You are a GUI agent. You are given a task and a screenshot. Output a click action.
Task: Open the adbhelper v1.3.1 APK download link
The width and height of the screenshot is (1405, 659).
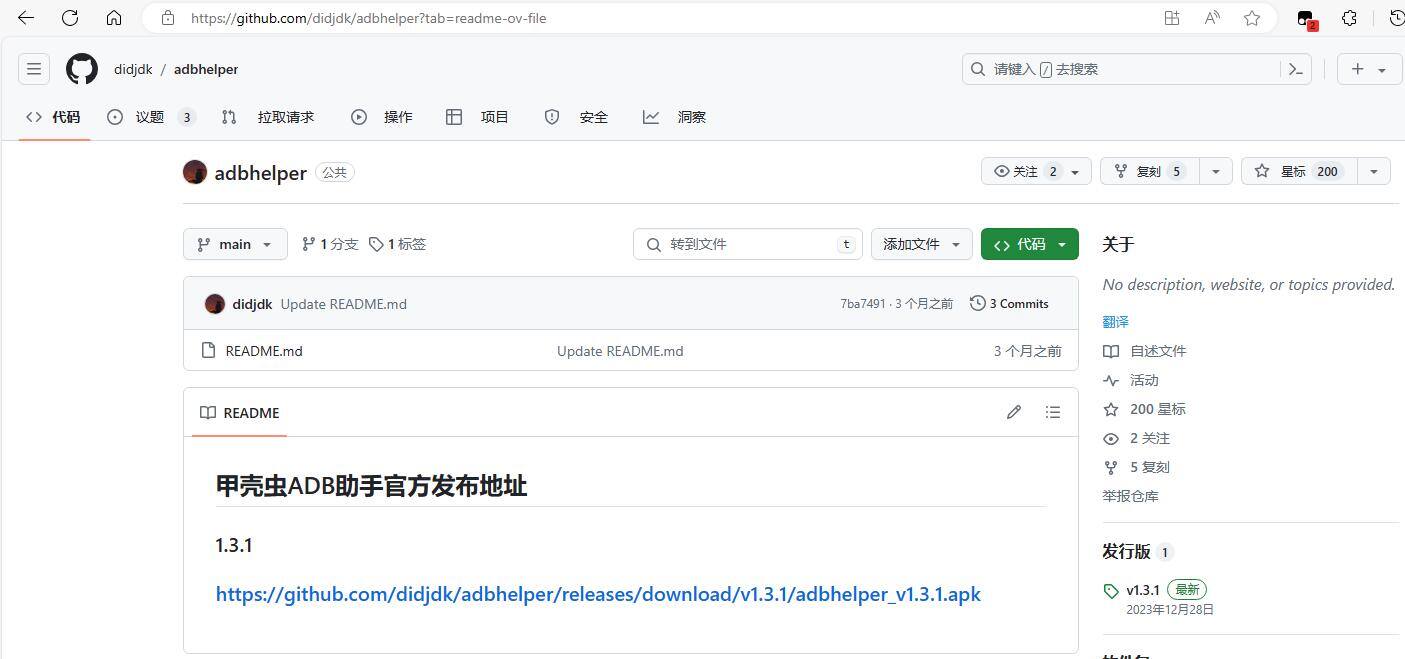(x=598, y=594)
